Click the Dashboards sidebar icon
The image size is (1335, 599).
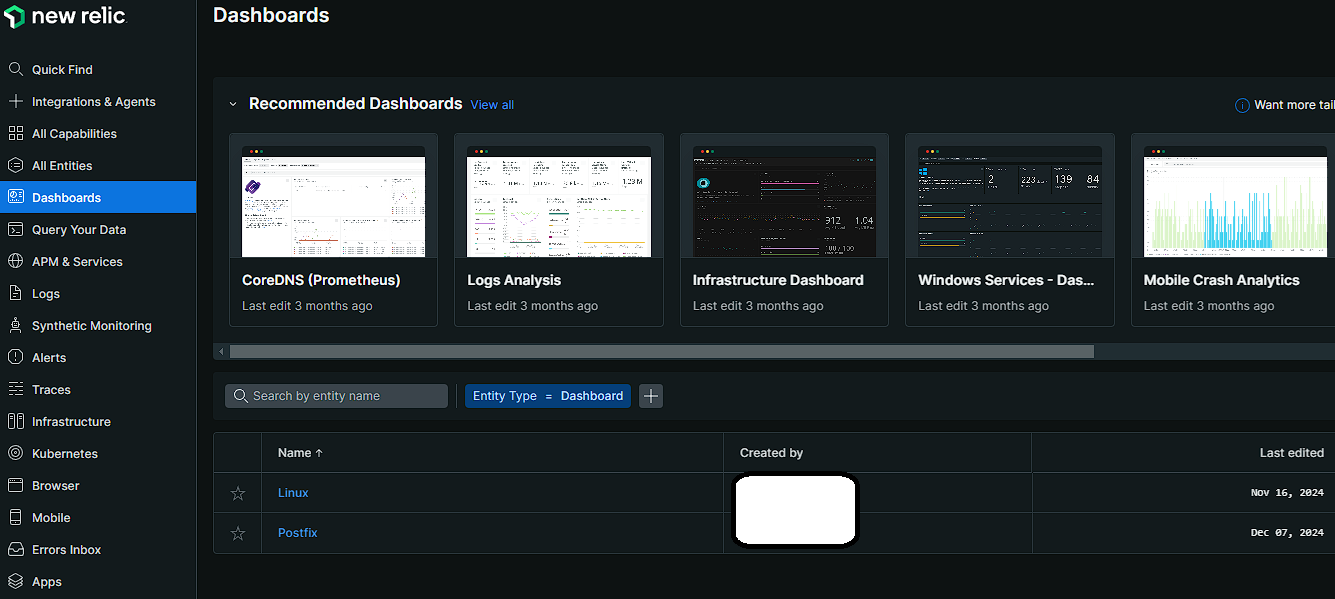click(15, 197)
